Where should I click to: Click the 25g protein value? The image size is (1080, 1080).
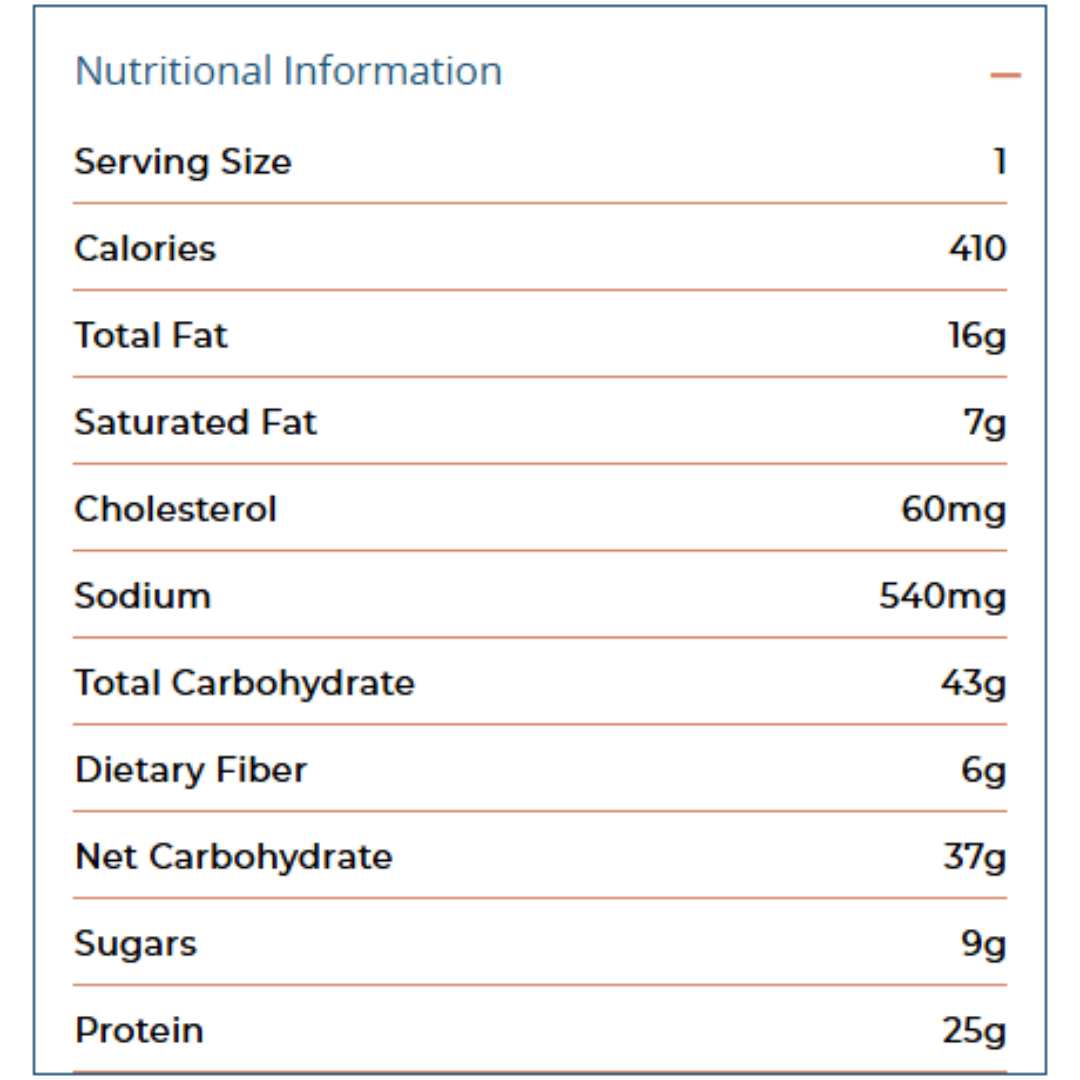click(974, 1031)
